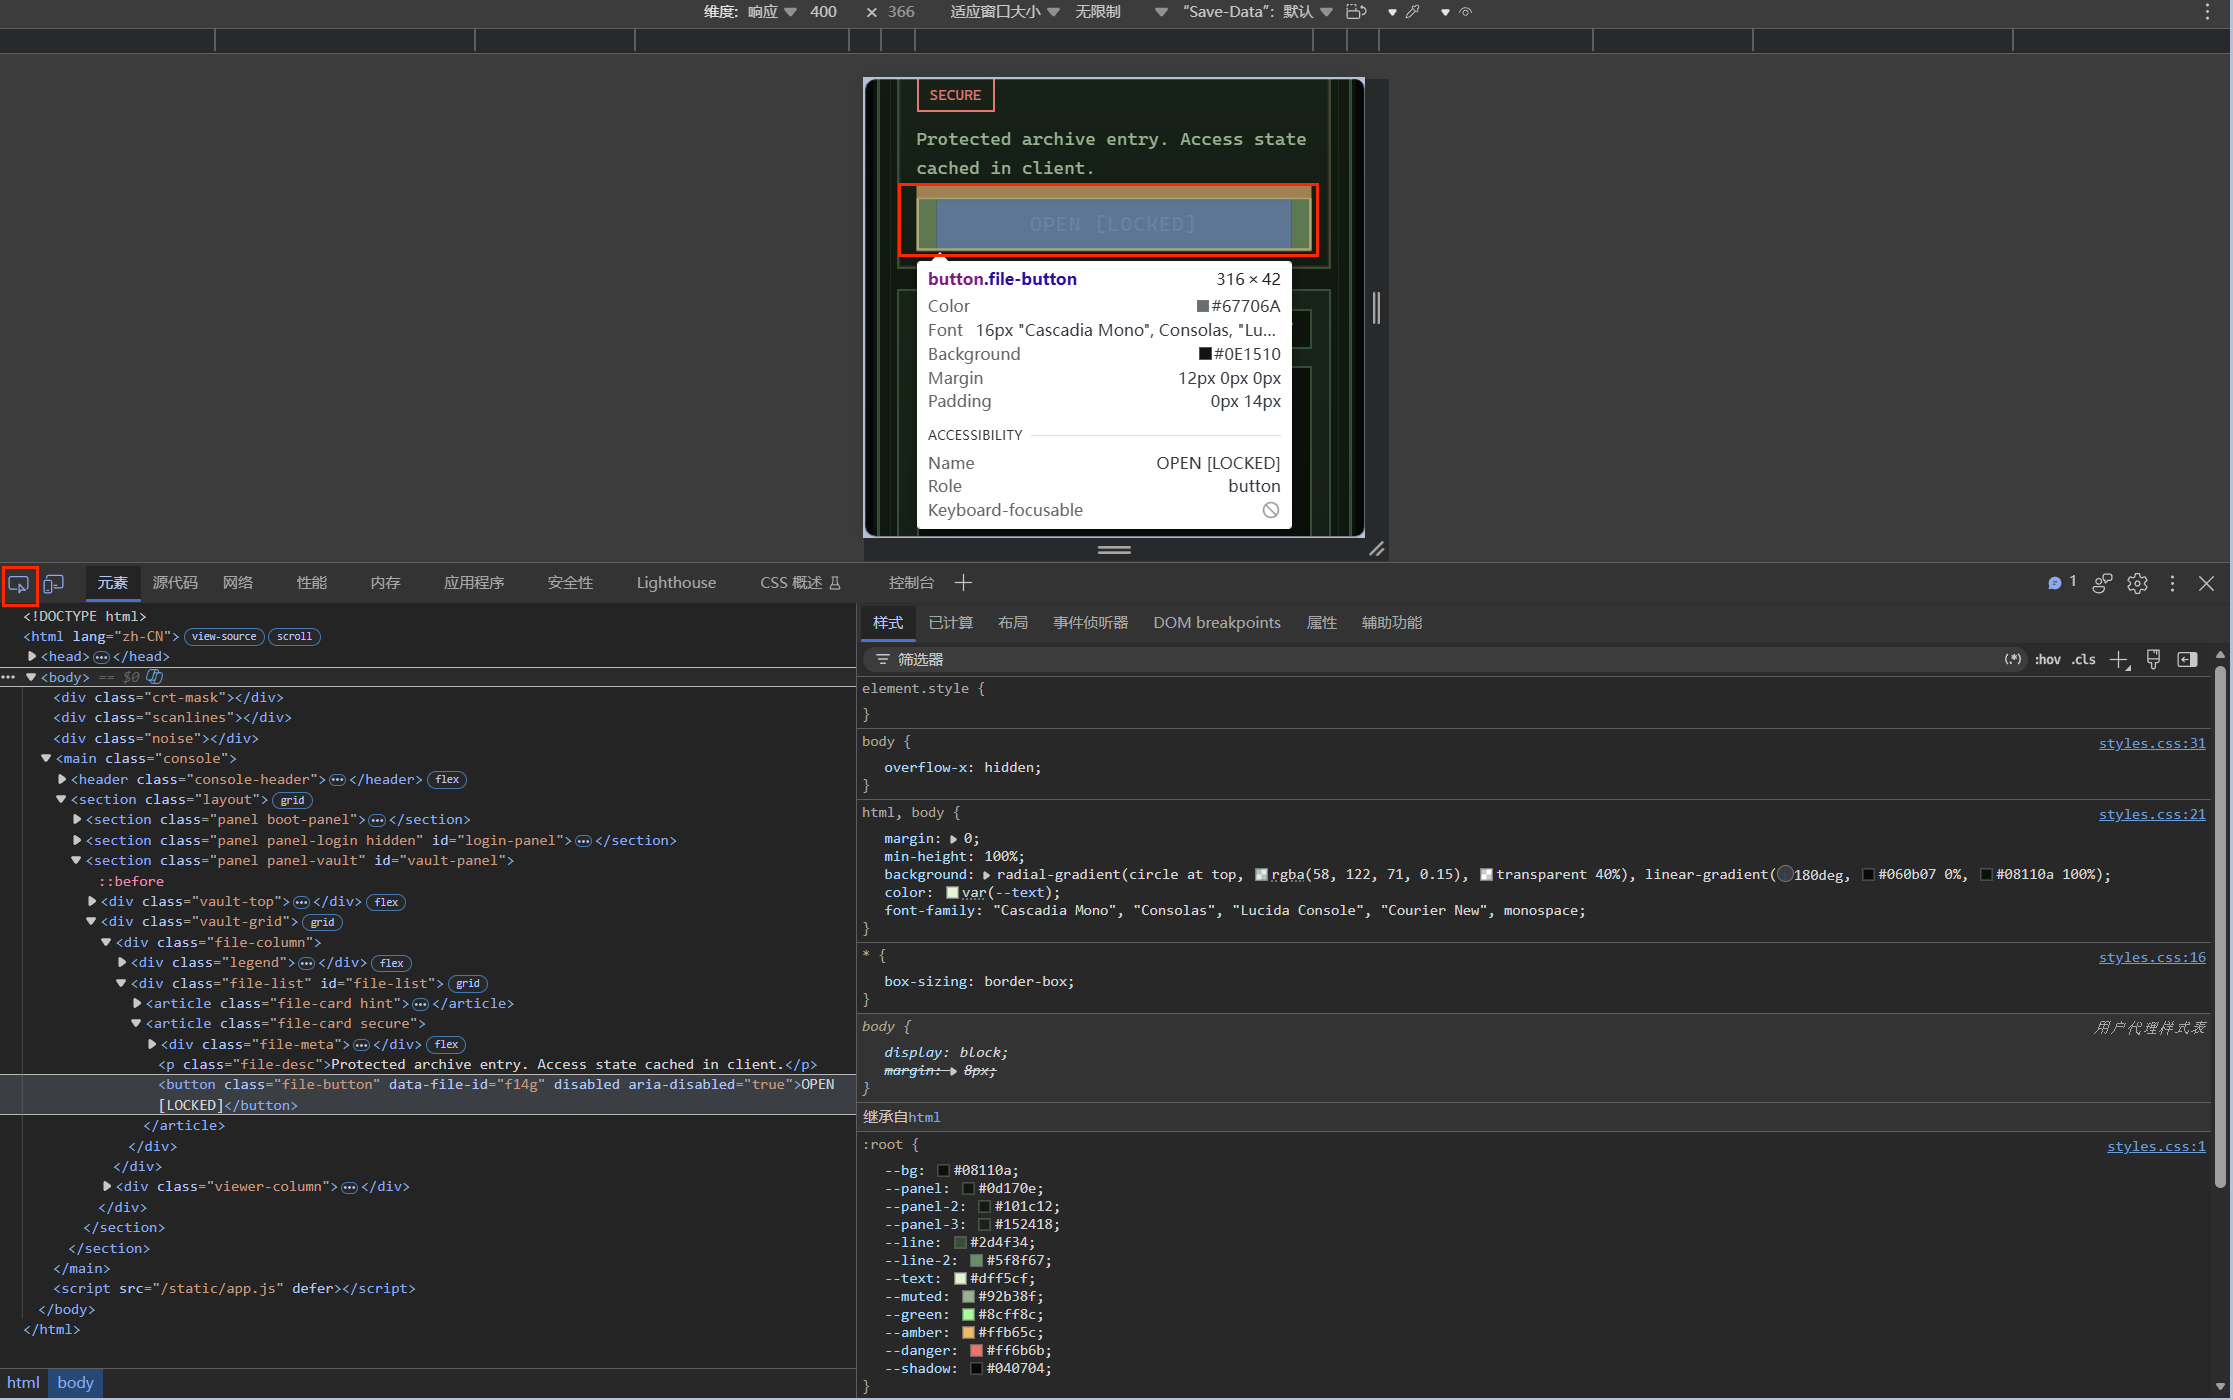2233x1400 pixels.
Task: Open styles.css:21 source link
Action: pyautogui.click(x=2151, y=814)
